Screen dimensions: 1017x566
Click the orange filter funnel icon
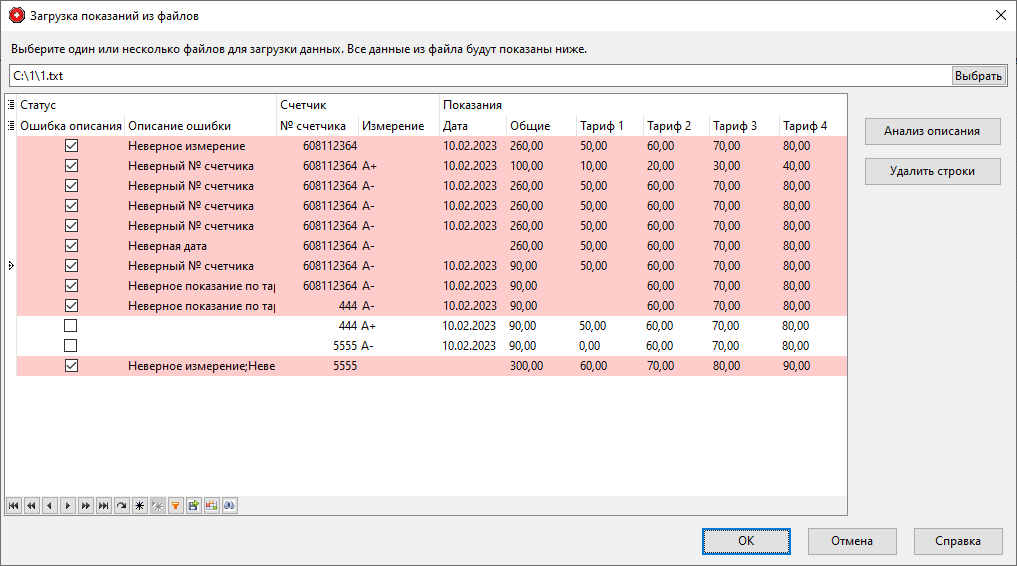coord(175,506)
